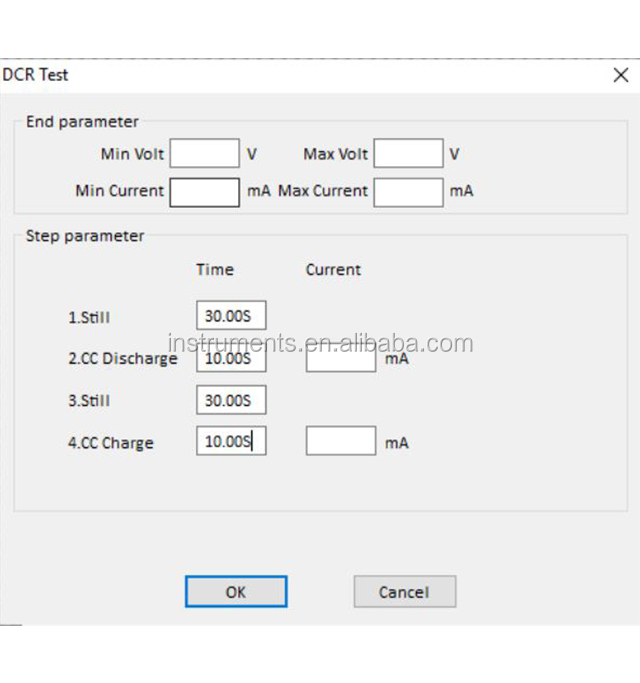640x683 pixels.
Task: Click the 1.Still time field
Action: [231, 316]
